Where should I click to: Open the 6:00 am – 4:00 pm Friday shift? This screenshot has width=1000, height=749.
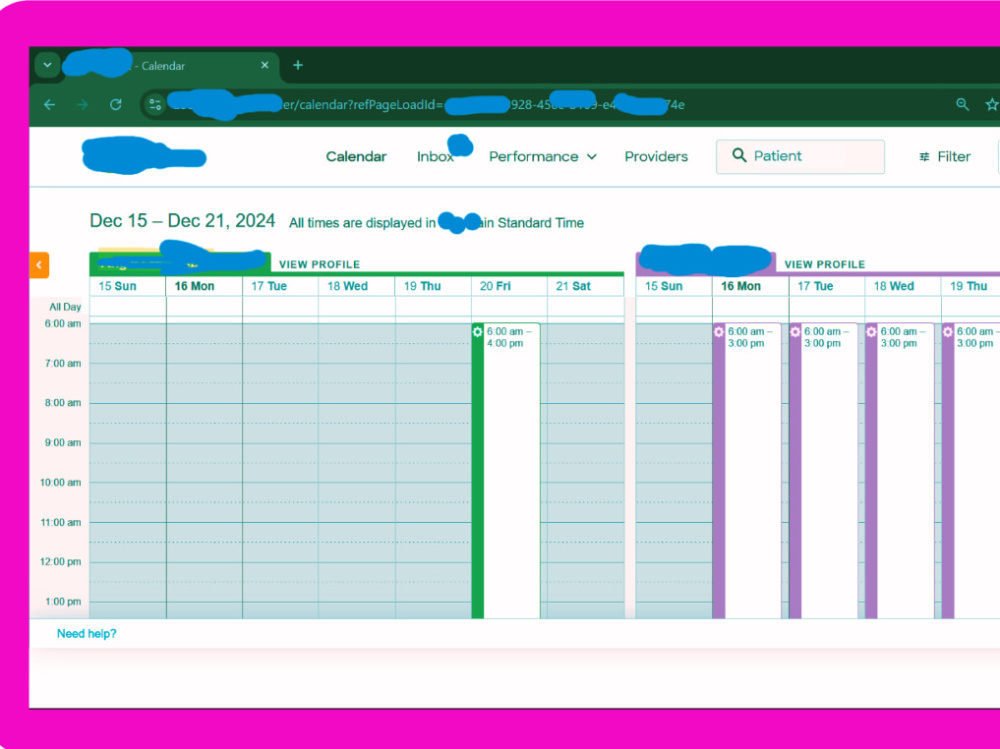point(506,471)
